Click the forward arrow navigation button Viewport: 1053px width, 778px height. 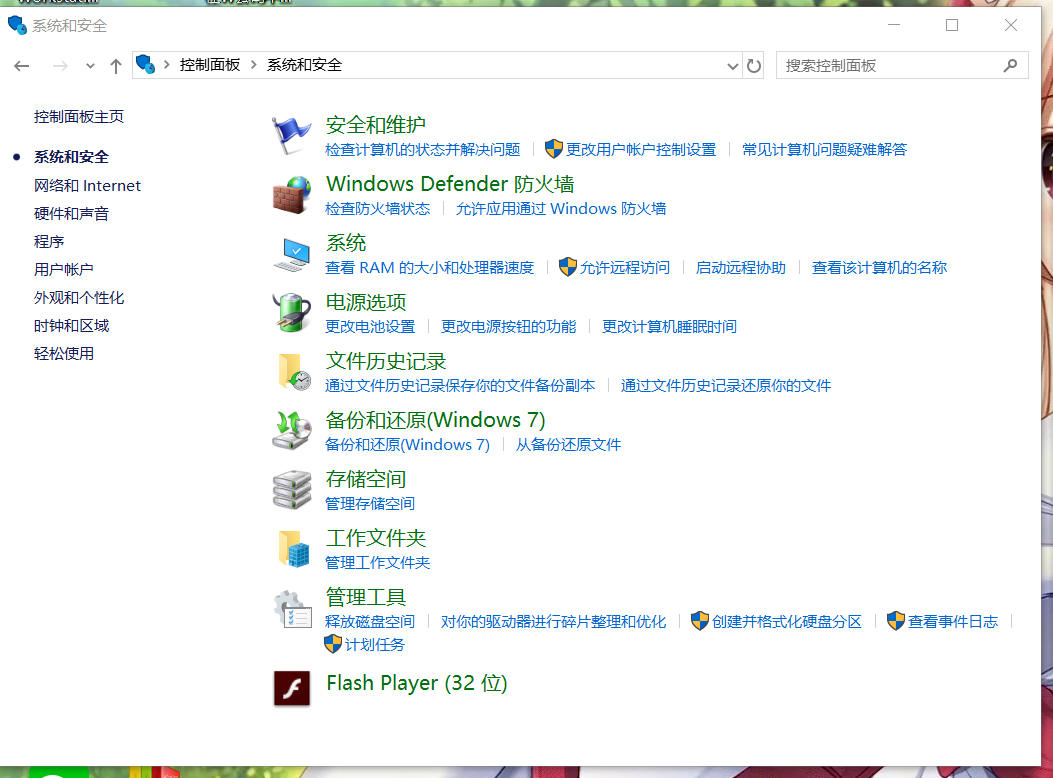(60, 66)
